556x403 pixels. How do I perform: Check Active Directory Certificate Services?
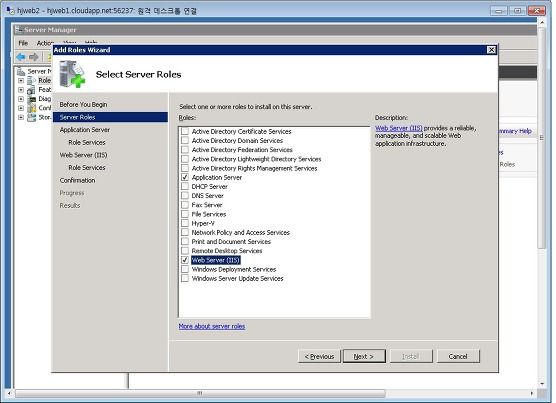185,131
